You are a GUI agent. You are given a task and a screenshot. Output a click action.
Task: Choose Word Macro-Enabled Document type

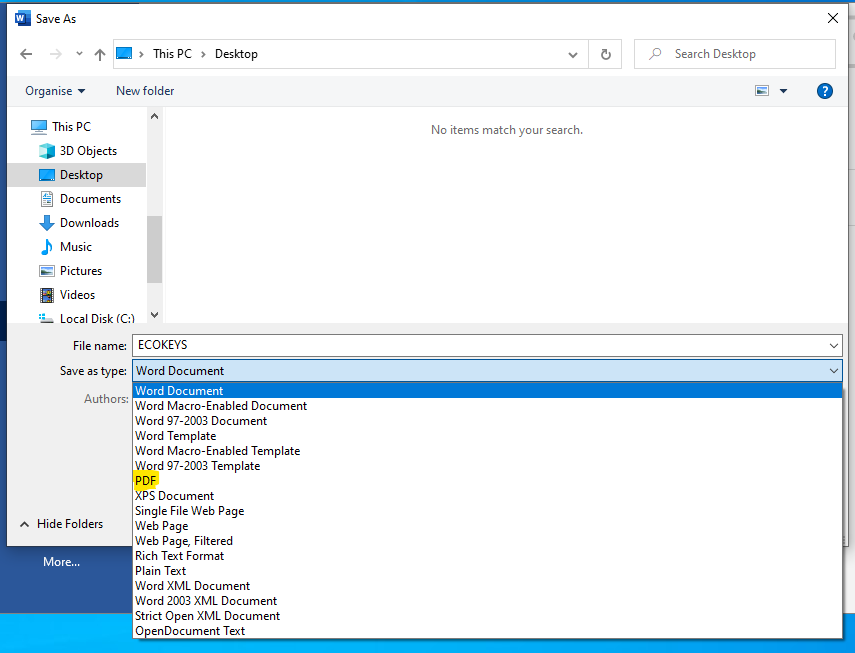click(487, 406)
